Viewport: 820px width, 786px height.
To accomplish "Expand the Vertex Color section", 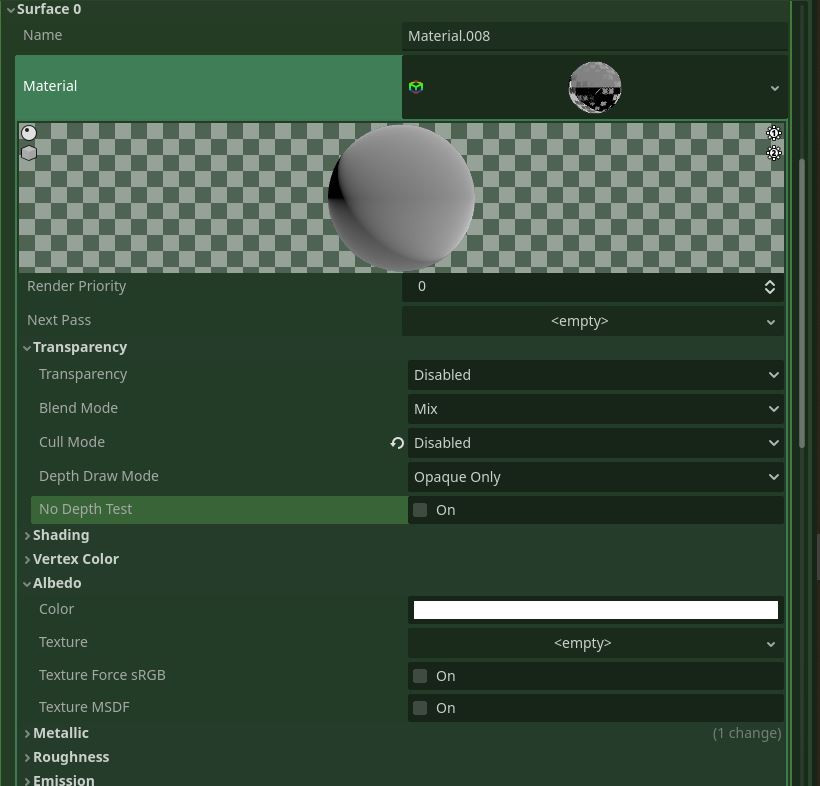I will (x=71, y=559).
